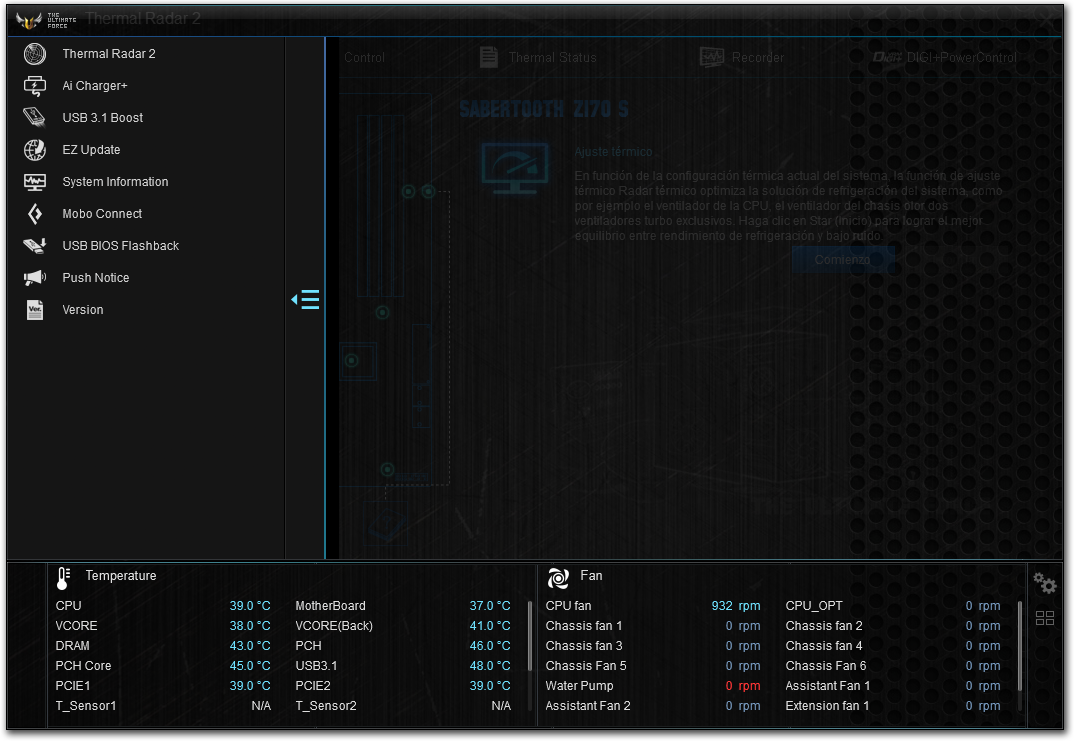Collapse the side menu with the arrow-list icon
Screen dimensions: 1081x743
point(305,299)
